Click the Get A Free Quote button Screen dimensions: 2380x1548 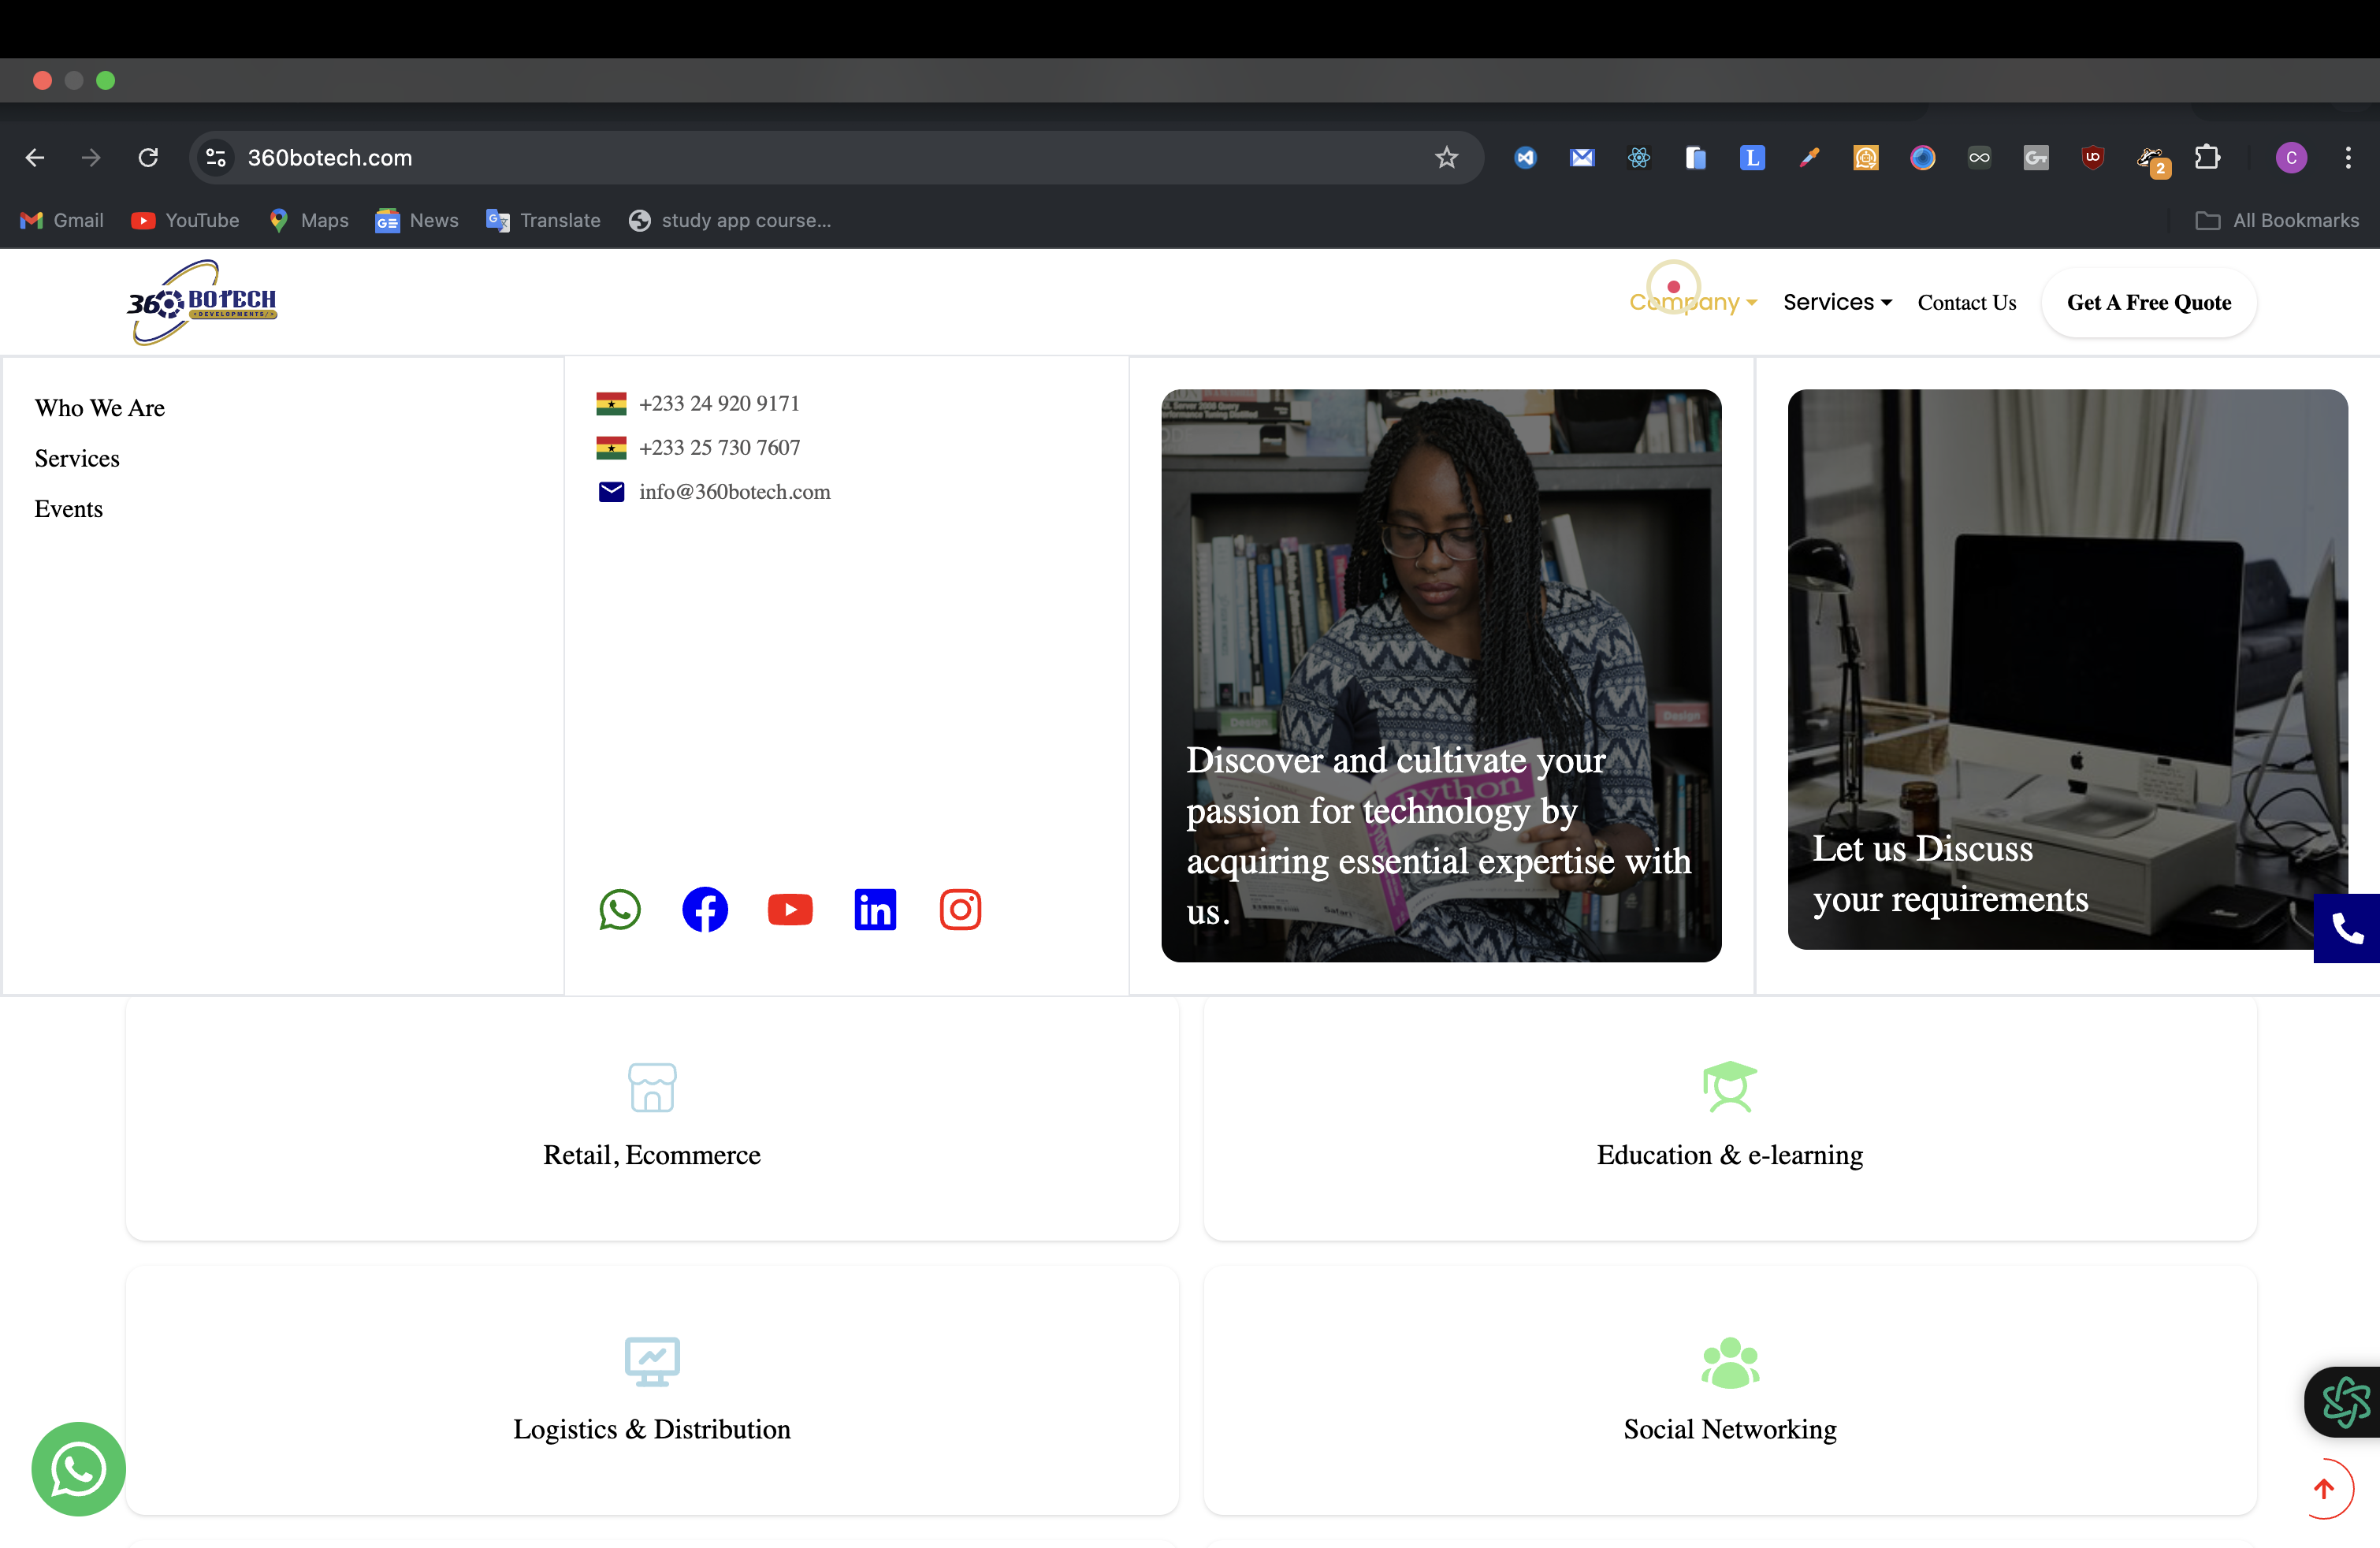coord(2148,302)
